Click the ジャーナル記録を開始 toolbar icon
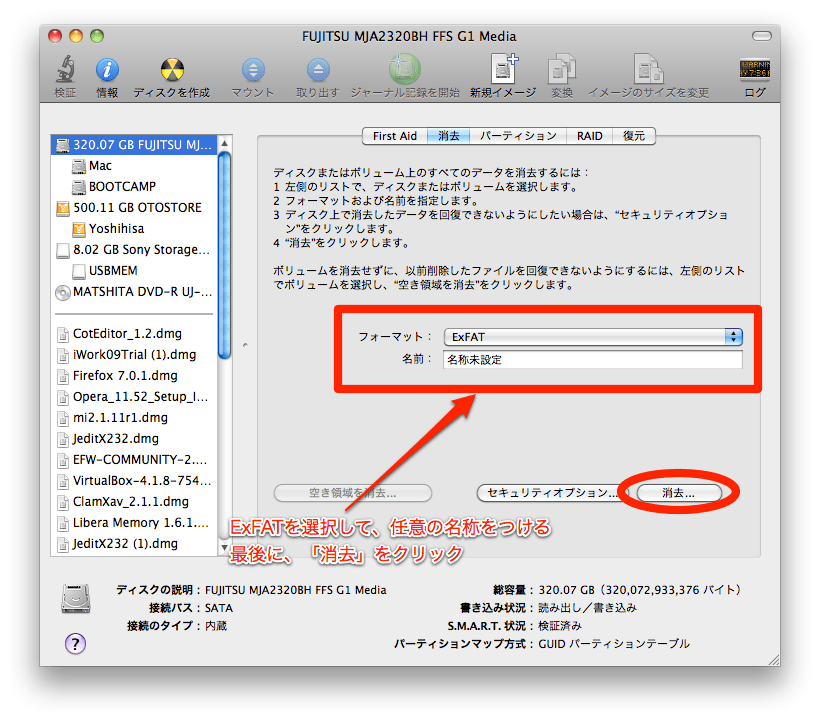Image resolution: width=820 pixels, height=721 pixels. coord(405,69)
